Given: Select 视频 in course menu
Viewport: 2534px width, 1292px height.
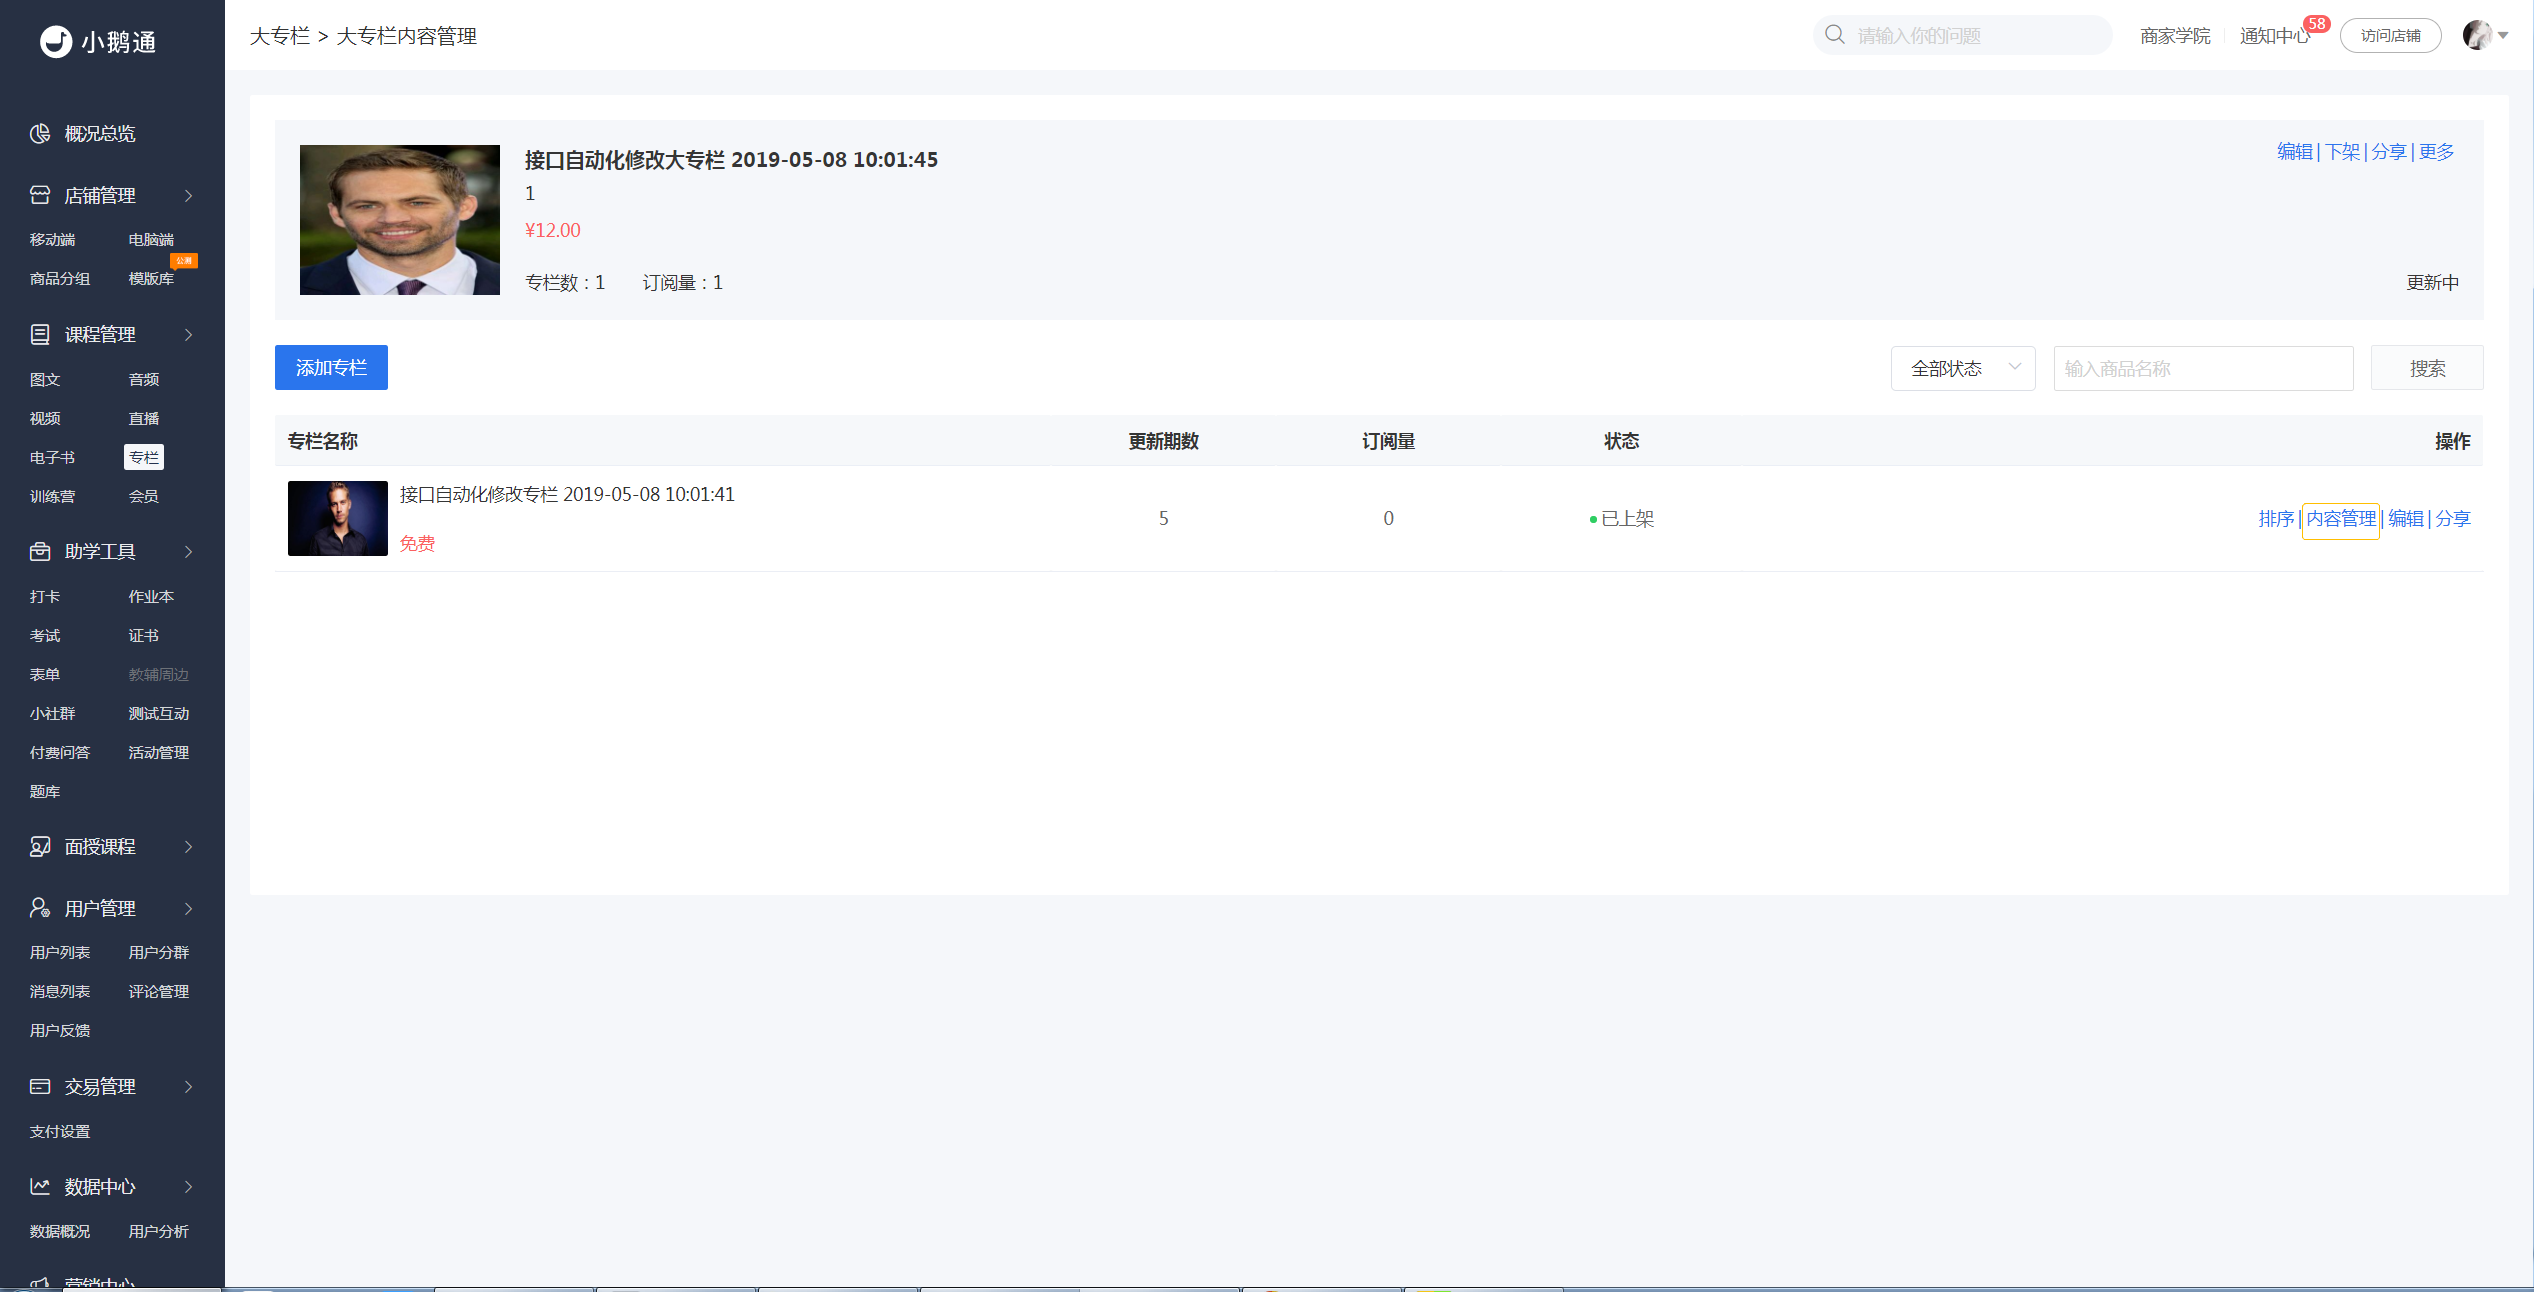Looking at the screenshot, I should pos(45,419).
